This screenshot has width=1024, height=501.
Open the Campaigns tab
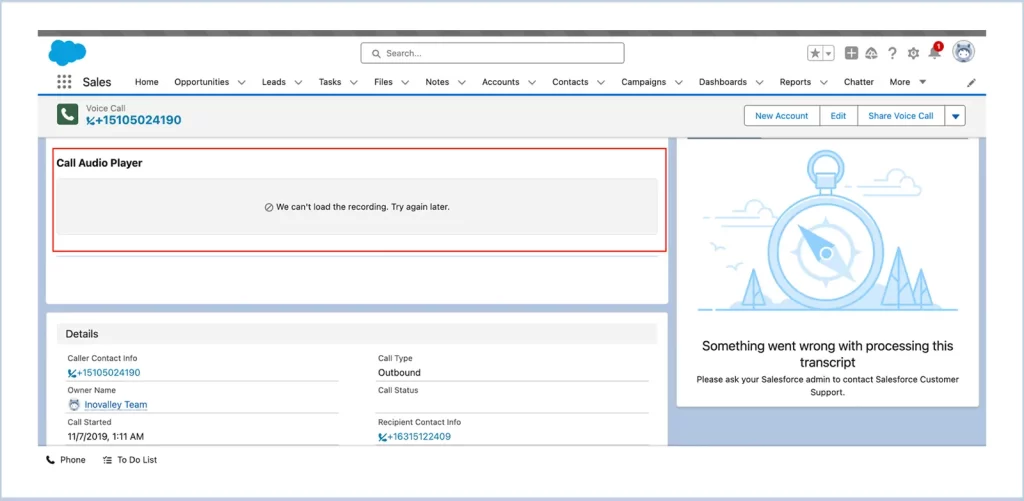click(643, 82)
